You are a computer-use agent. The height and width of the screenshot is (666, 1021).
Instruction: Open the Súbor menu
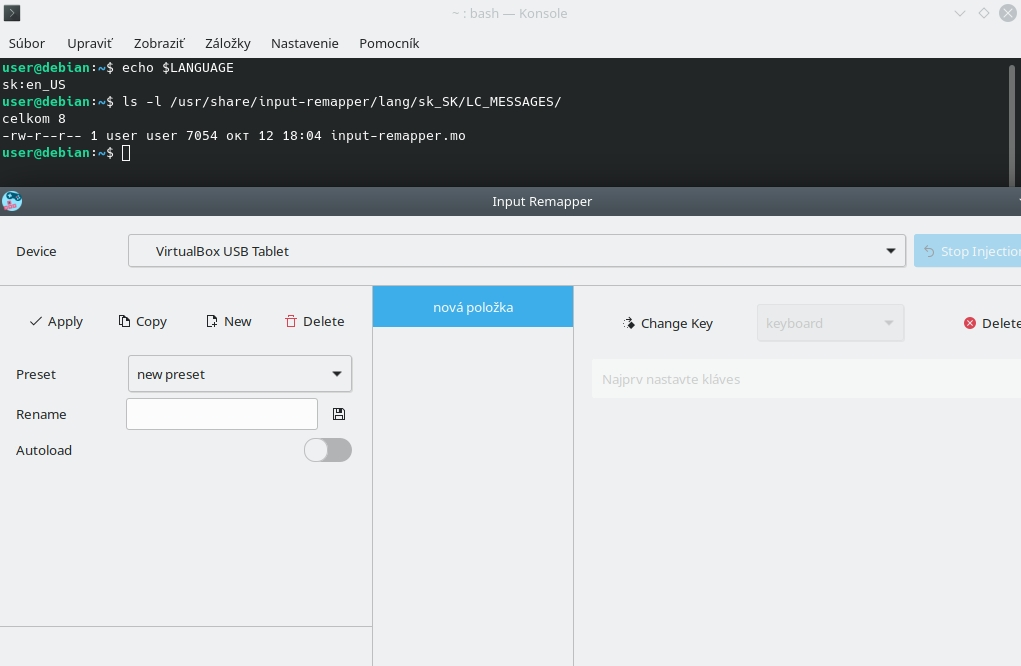(26, 43)
